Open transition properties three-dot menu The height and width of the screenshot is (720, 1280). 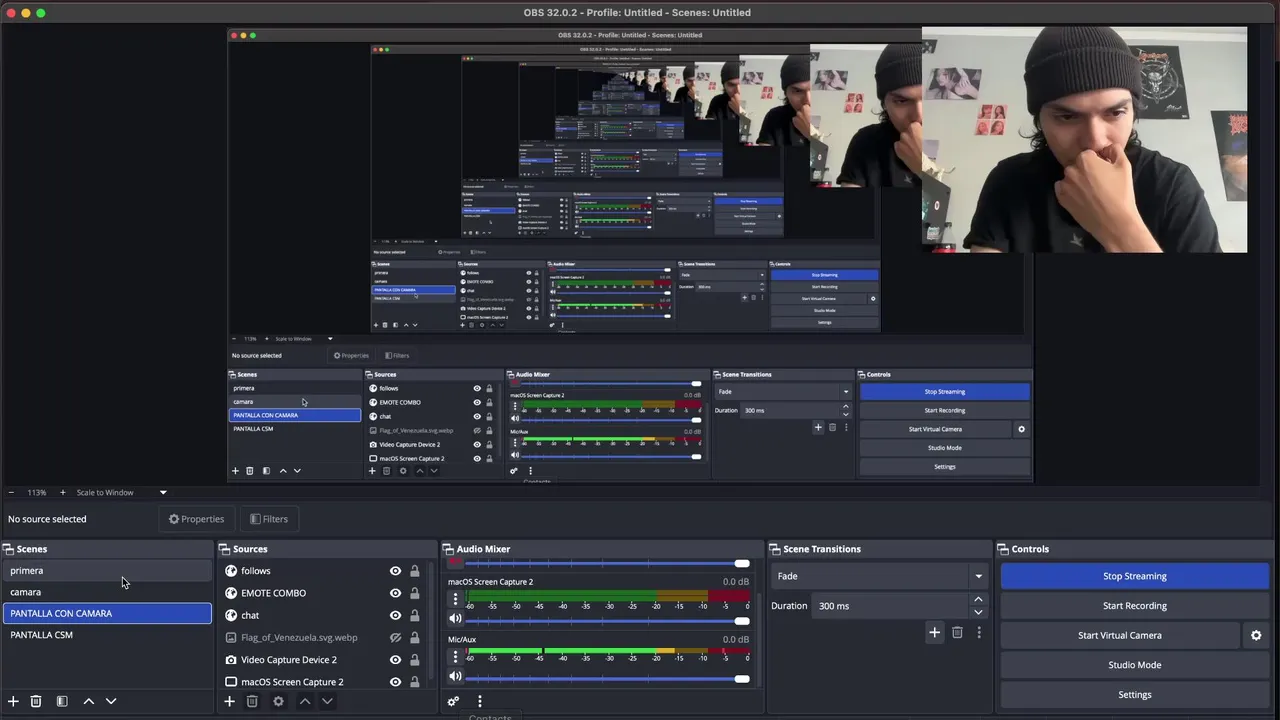tap(979, 632)
